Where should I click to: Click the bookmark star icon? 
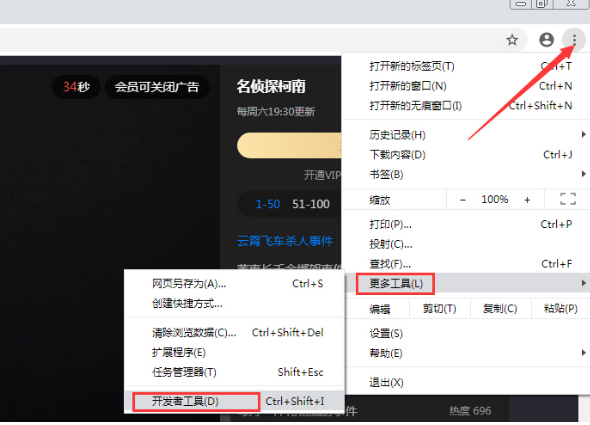[x=512, y=40]
